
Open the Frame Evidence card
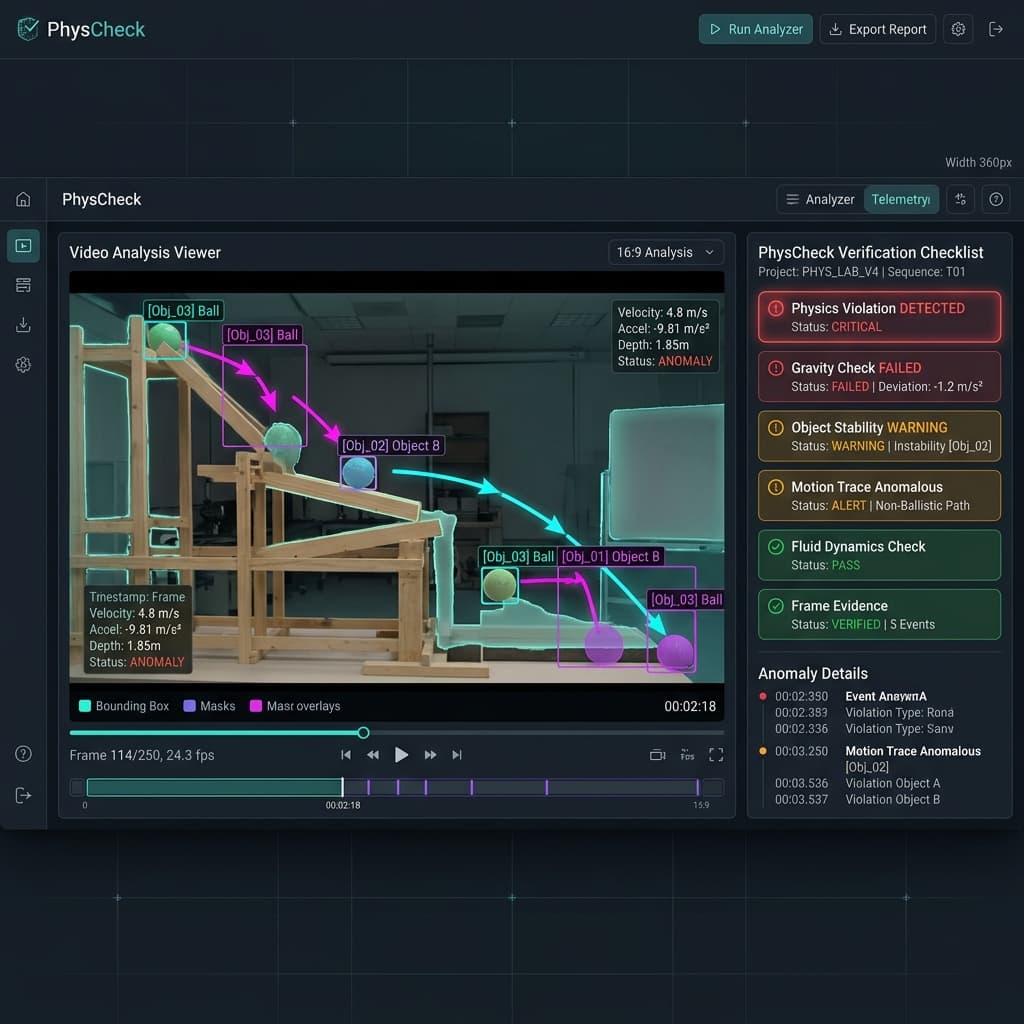(x=879, y=615)
